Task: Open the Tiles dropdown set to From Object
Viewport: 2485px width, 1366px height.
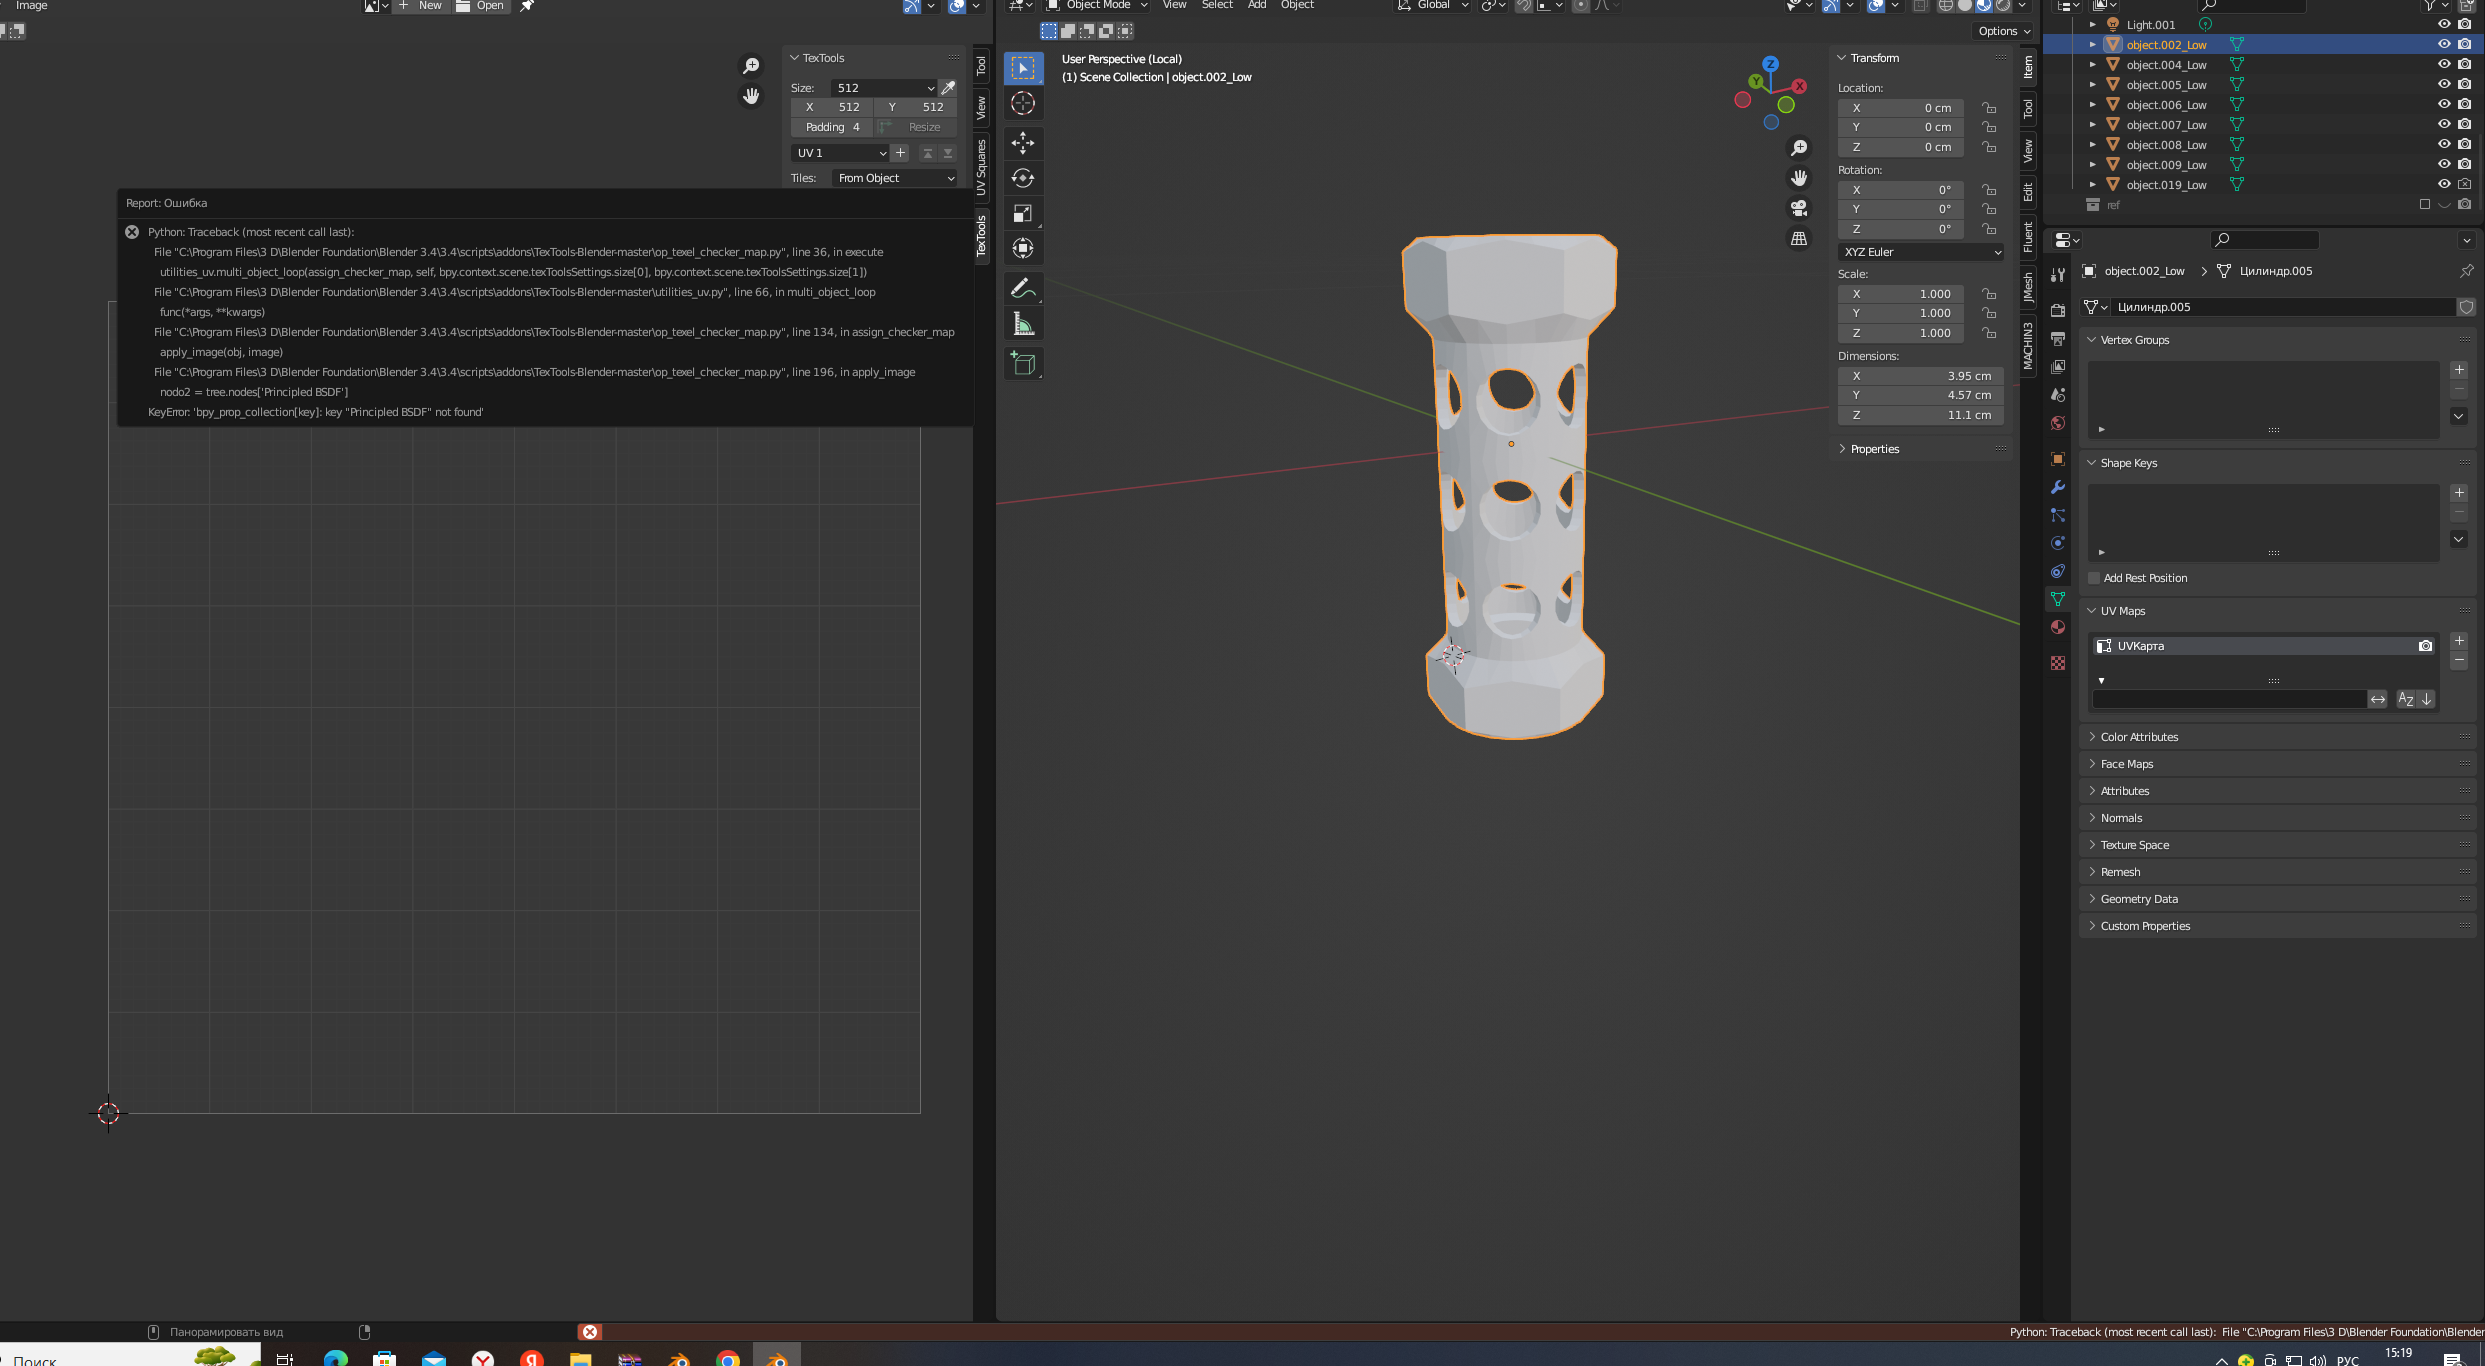Action: point(893,177)
